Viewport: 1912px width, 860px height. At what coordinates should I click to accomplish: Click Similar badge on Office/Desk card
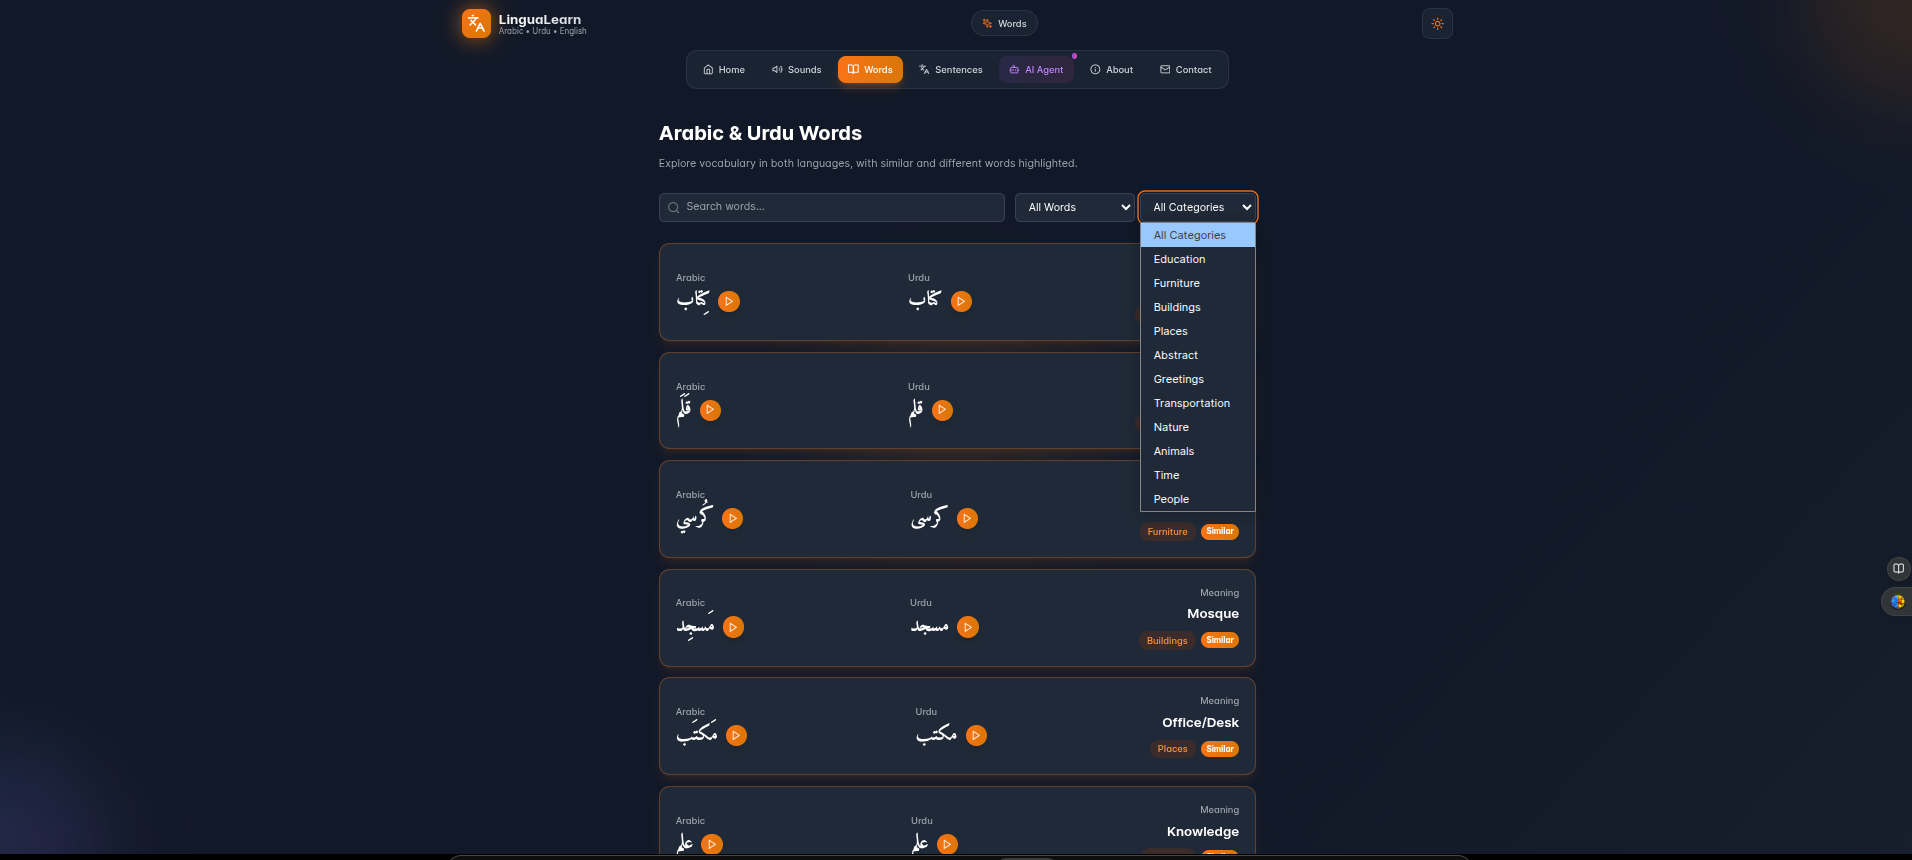[1220, 749]
